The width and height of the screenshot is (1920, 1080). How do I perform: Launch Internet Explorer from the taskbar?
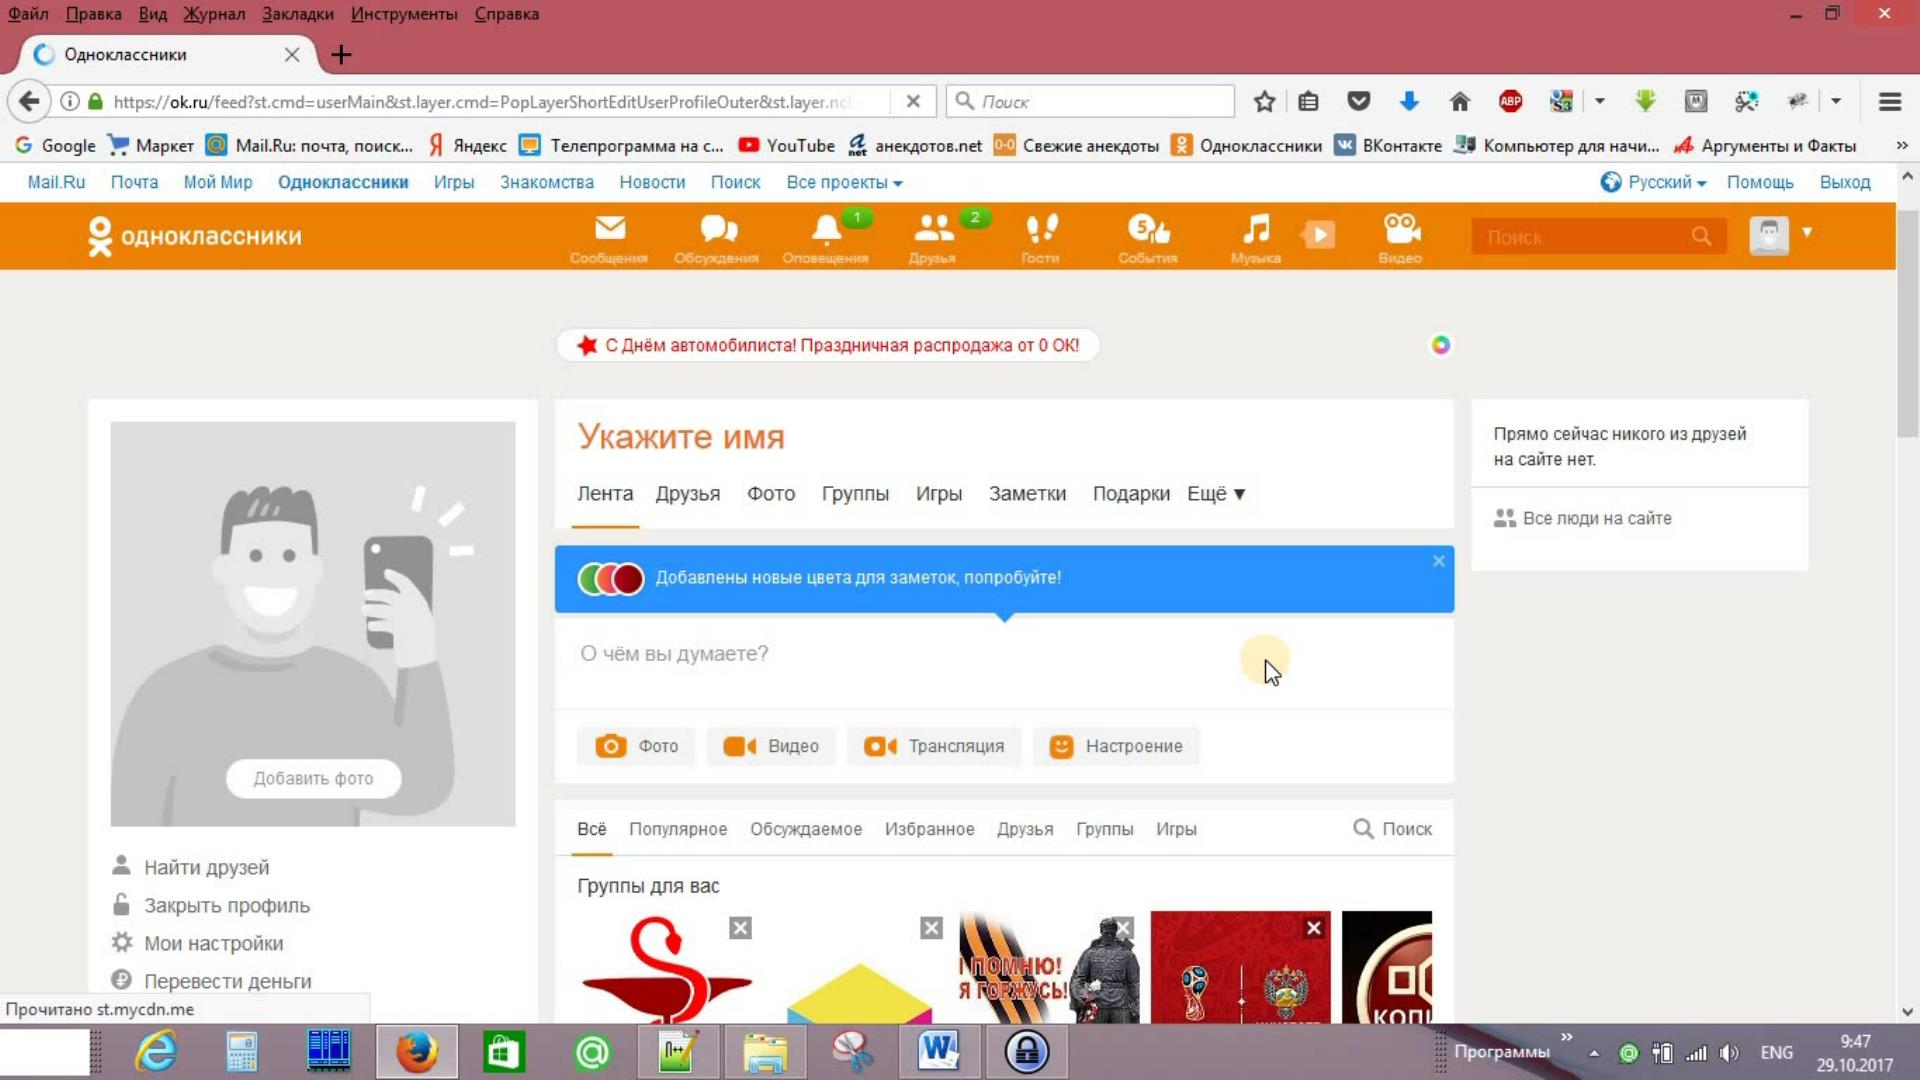pyautogui.click(x=156, y=1052)
